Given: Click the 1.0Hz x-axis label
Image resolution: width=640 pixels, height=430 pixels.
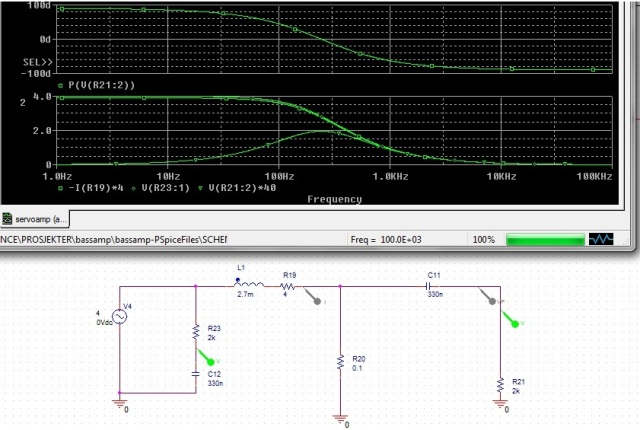Looking at the screenshot, I should (x=57, y=176).
